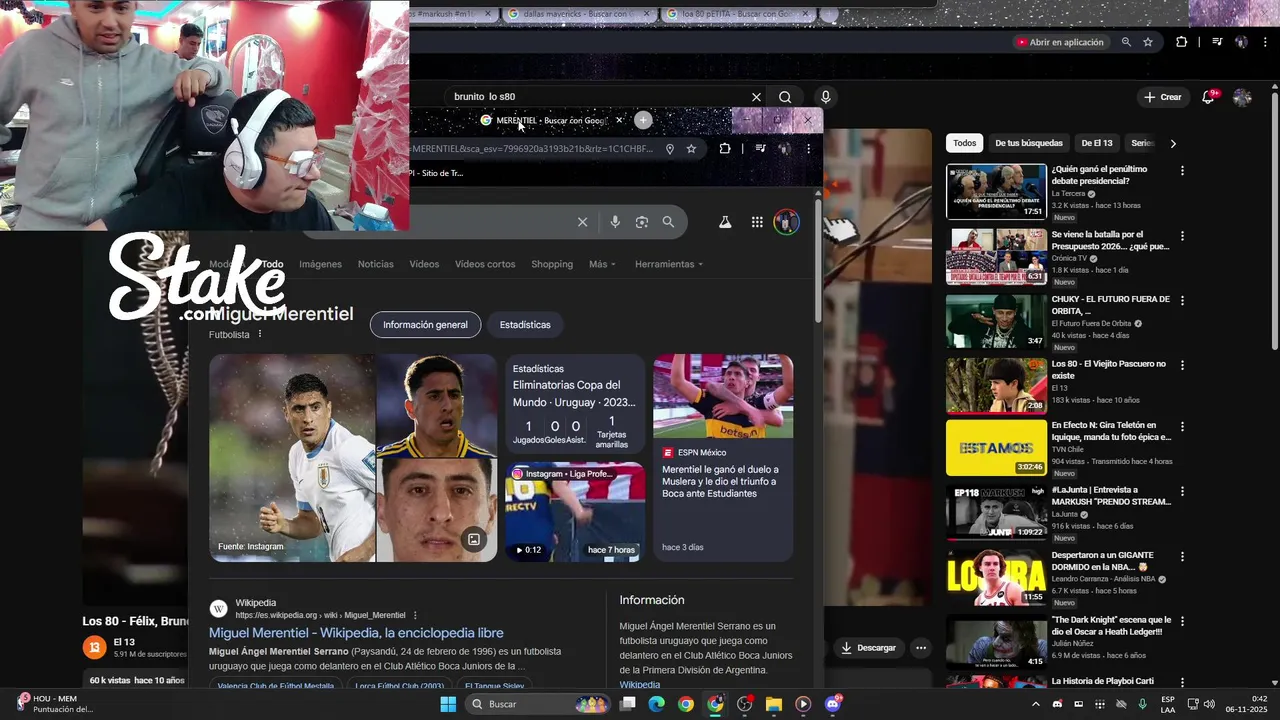This screenshot has width=1280, height=720.
Task: Bookmark the YouTube page with star icon
Action: click(1148, 42)
